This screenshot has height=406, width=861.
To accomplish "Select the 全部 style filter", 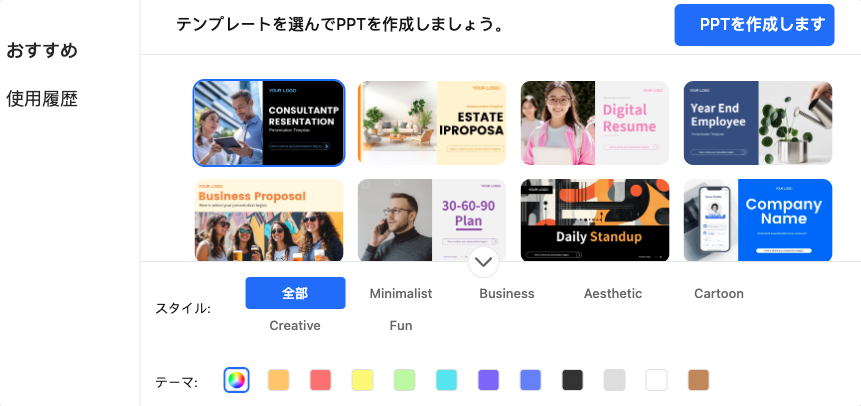I will coord(295,293).
